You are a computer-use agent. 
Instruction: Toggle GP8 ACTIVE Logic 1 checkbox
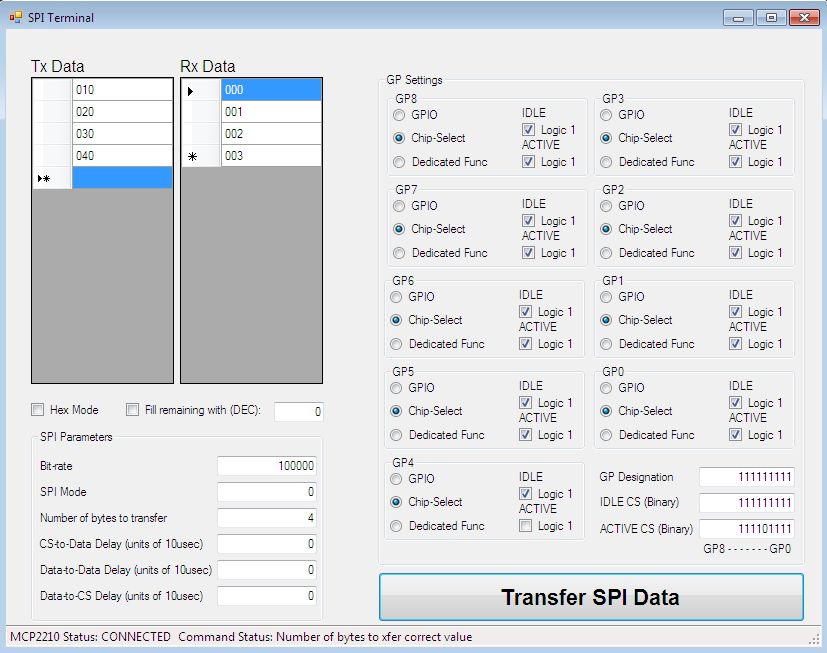(x=528, y=162)
